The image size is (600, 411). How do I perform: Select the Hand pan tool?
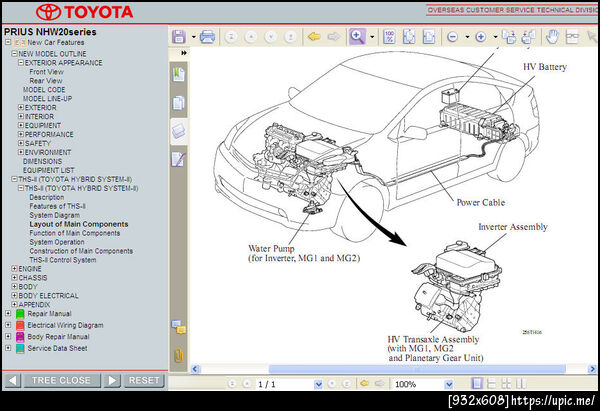pyautogui.click(x=553, y=37)
